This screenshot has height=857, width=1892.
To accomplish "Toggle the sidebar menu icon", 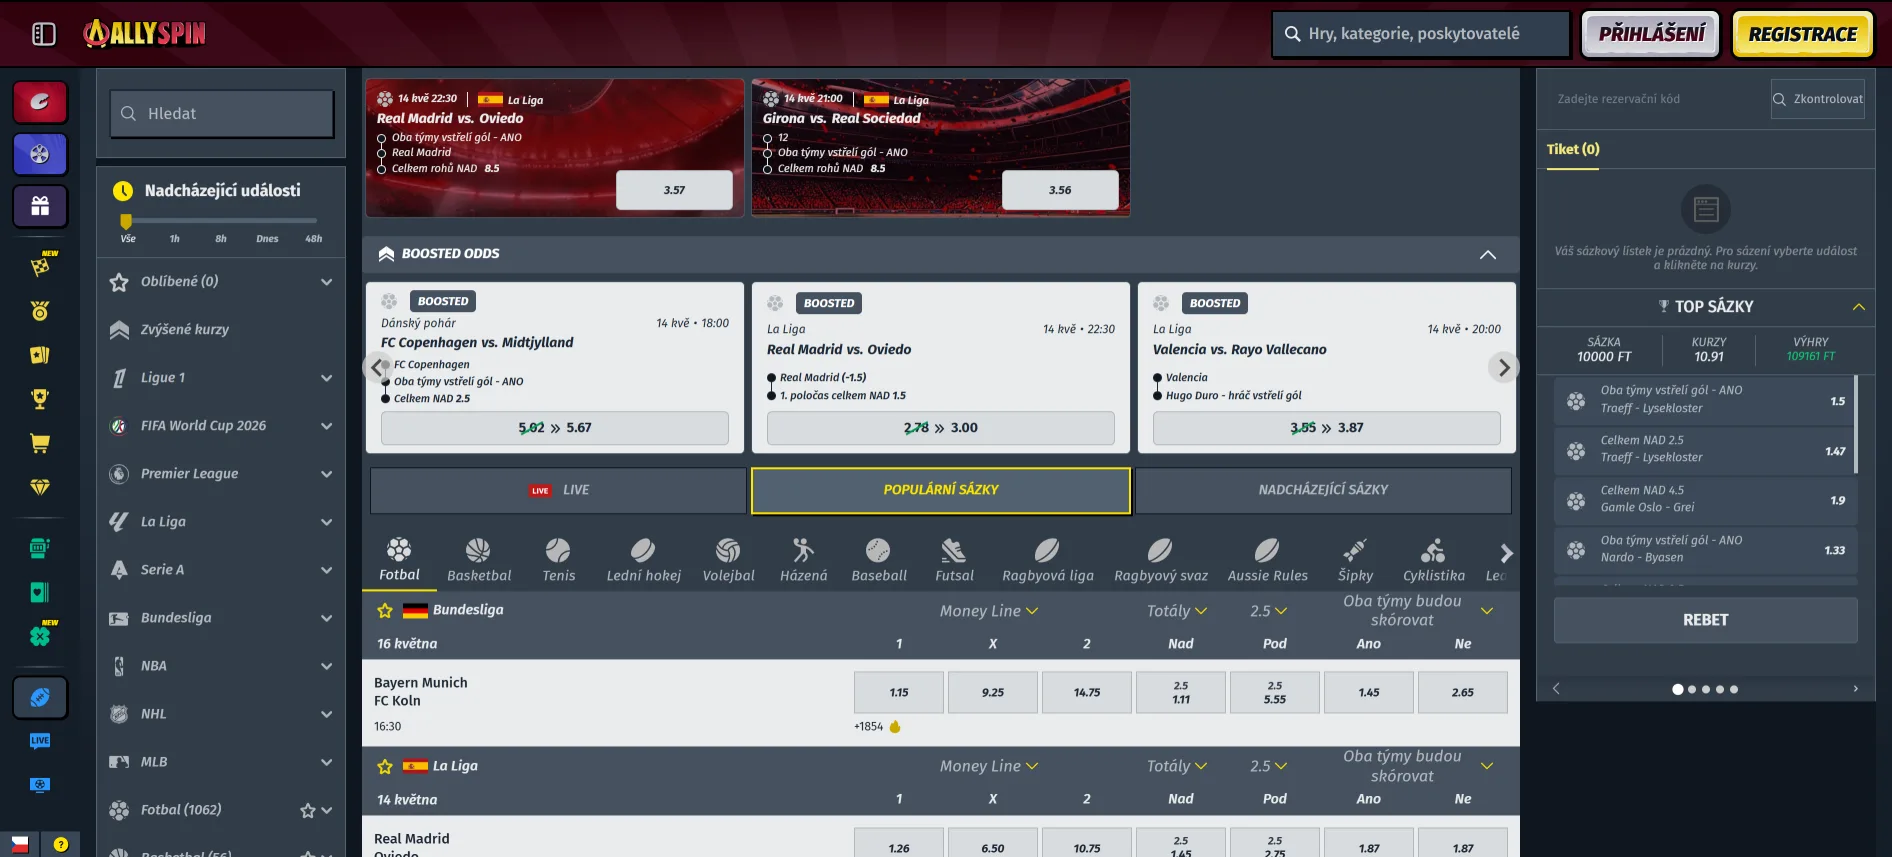I will coord(44,34).
